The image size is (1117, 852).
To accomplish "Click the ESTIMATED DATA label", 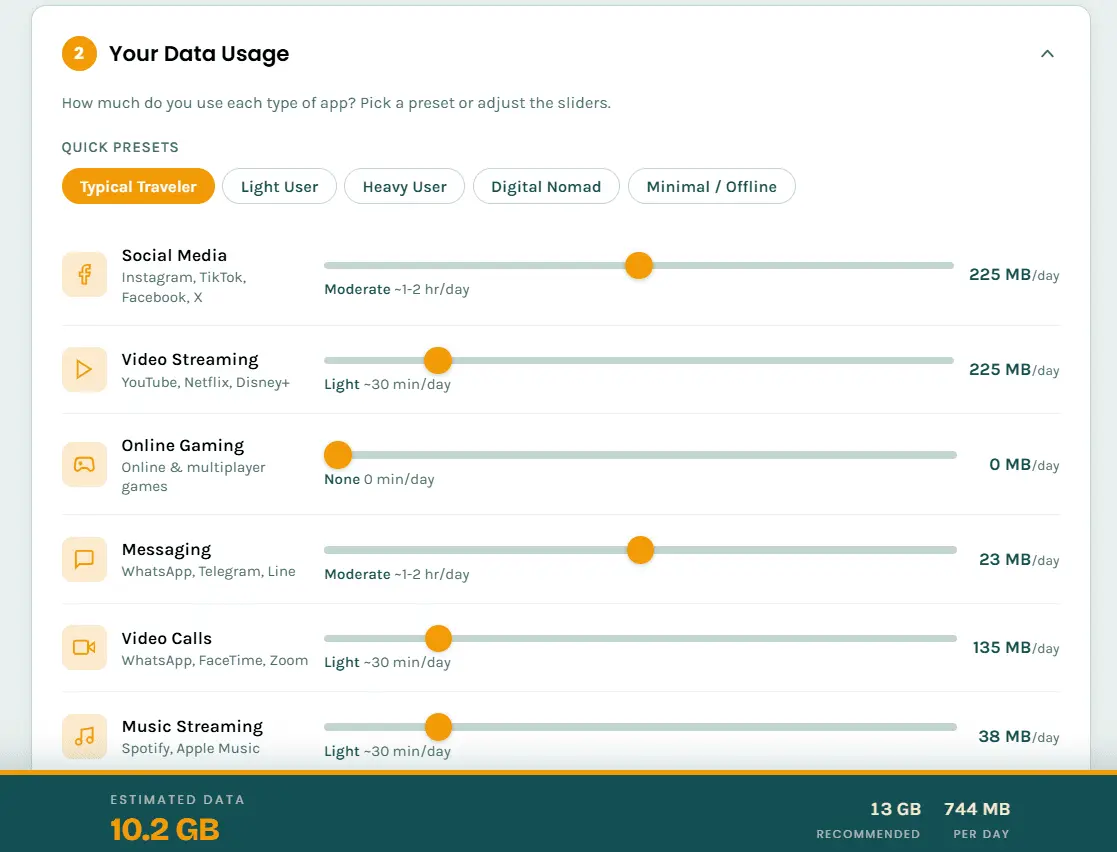I will pyautogui.click(x=177, y=799).
